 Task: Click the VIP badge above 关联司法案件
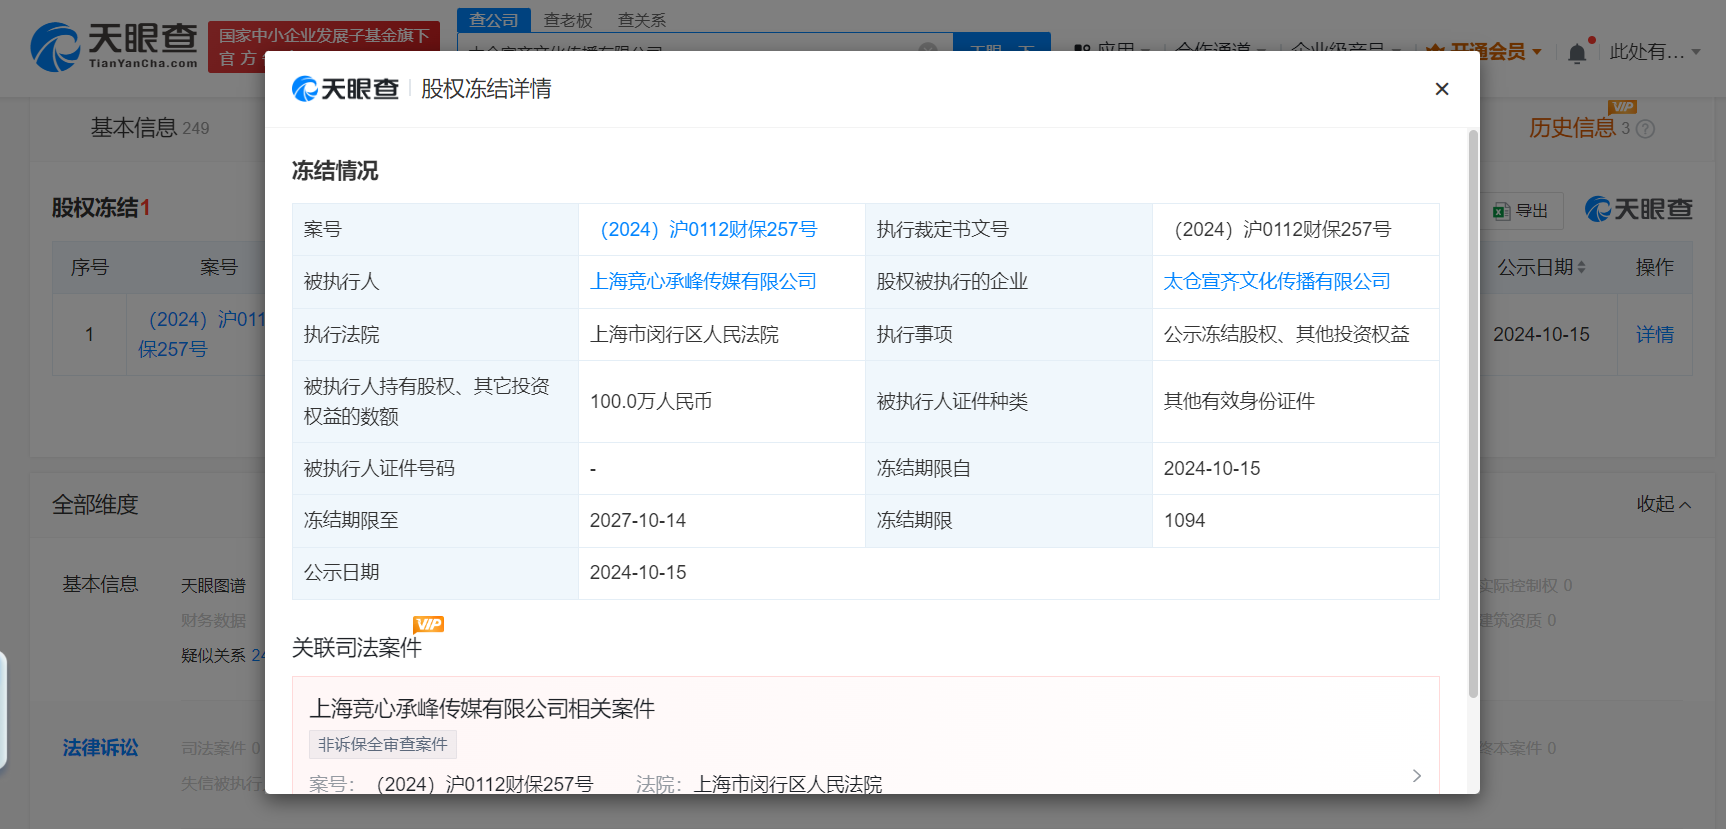(x=428, y=624)
